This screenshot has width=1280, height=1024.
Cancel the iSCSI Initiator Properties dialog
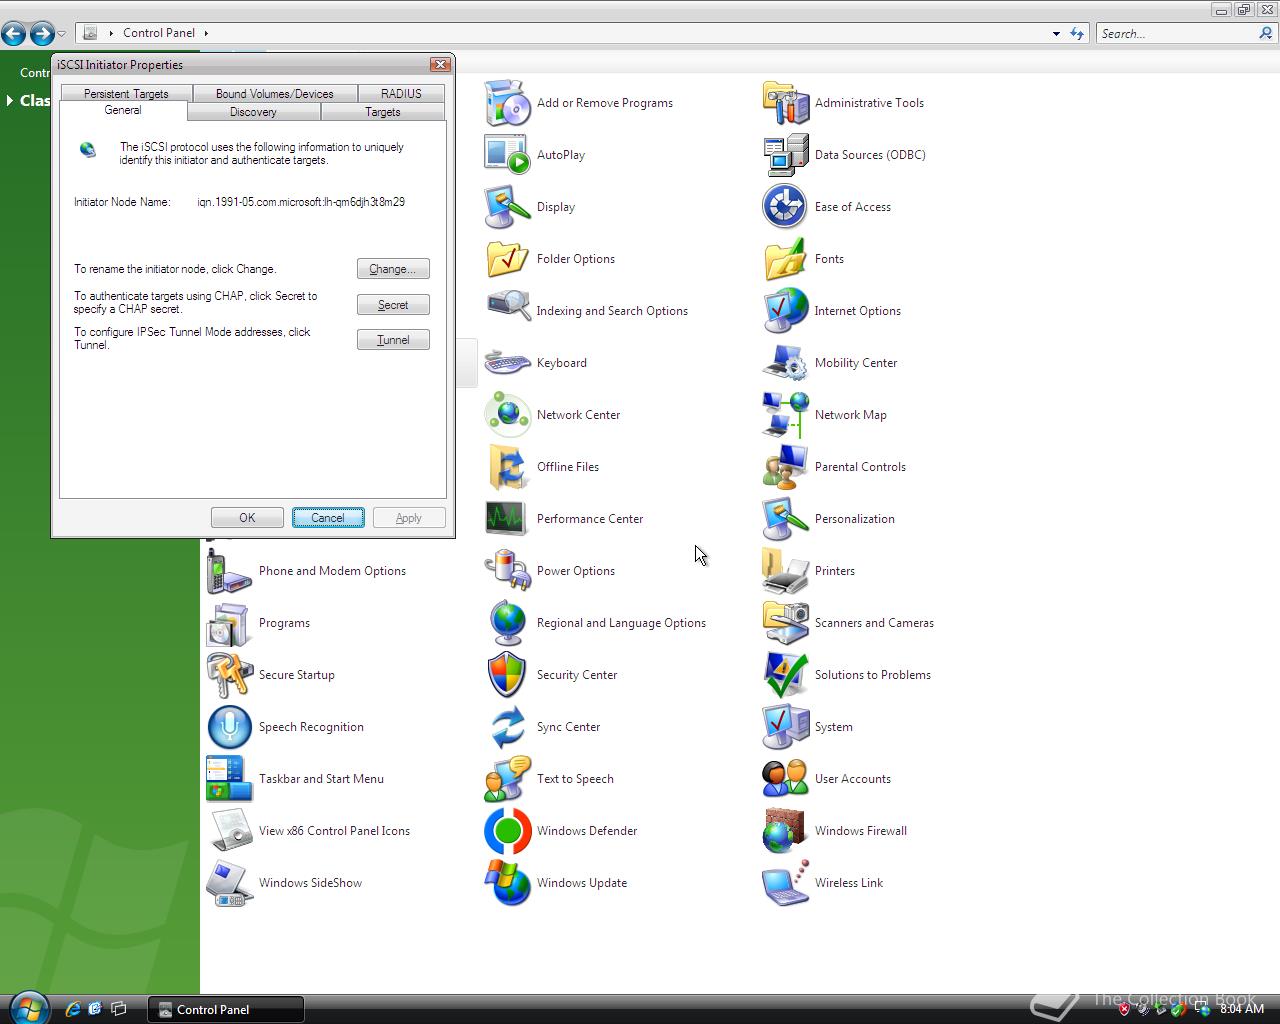tap(328, 518)
